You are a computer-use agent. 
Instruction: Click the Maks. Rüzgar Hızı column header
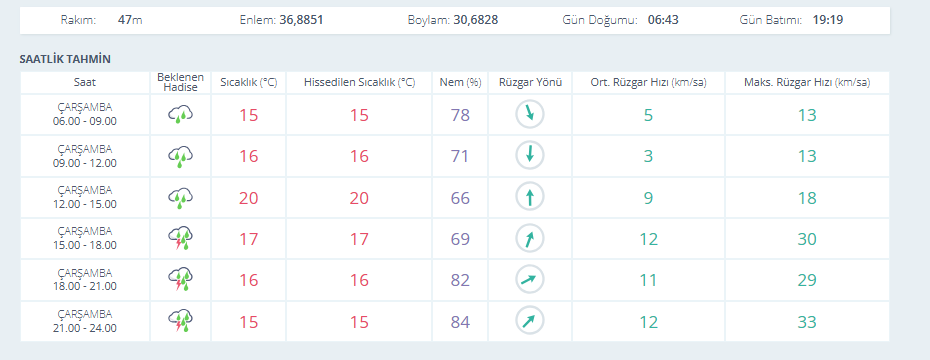click(x=807, y=82)
